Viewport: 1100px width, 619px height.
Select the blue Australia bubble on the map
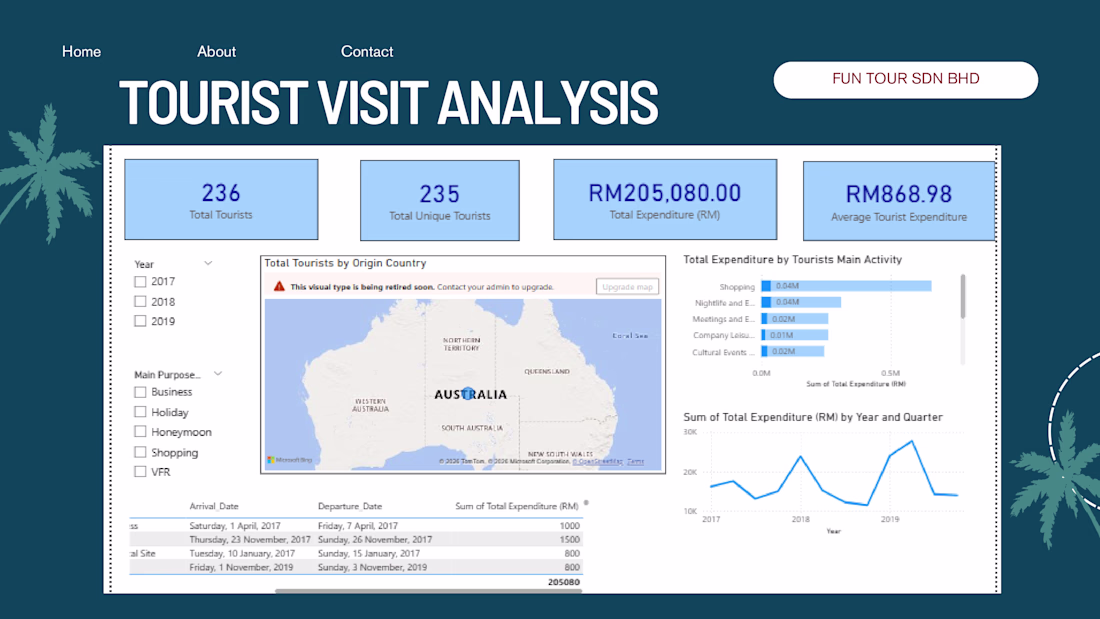468,394
